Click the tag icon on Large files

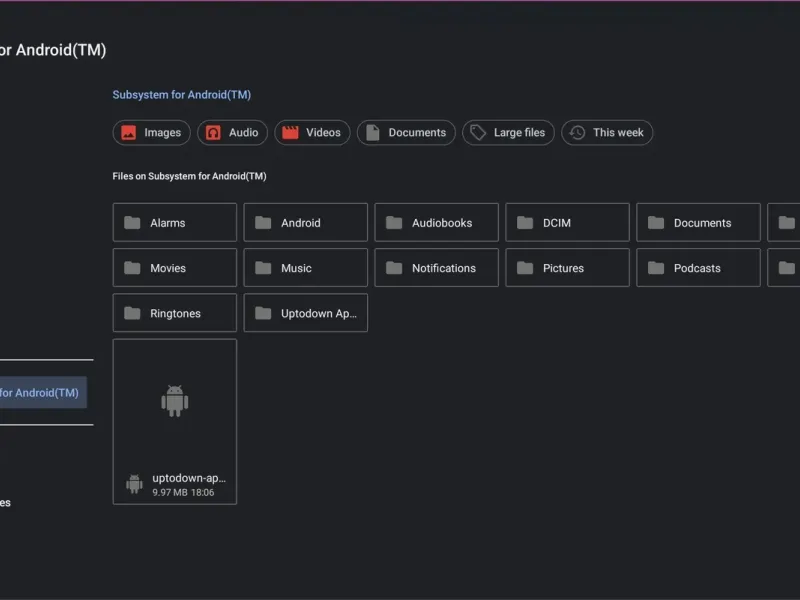click(478, 133)
